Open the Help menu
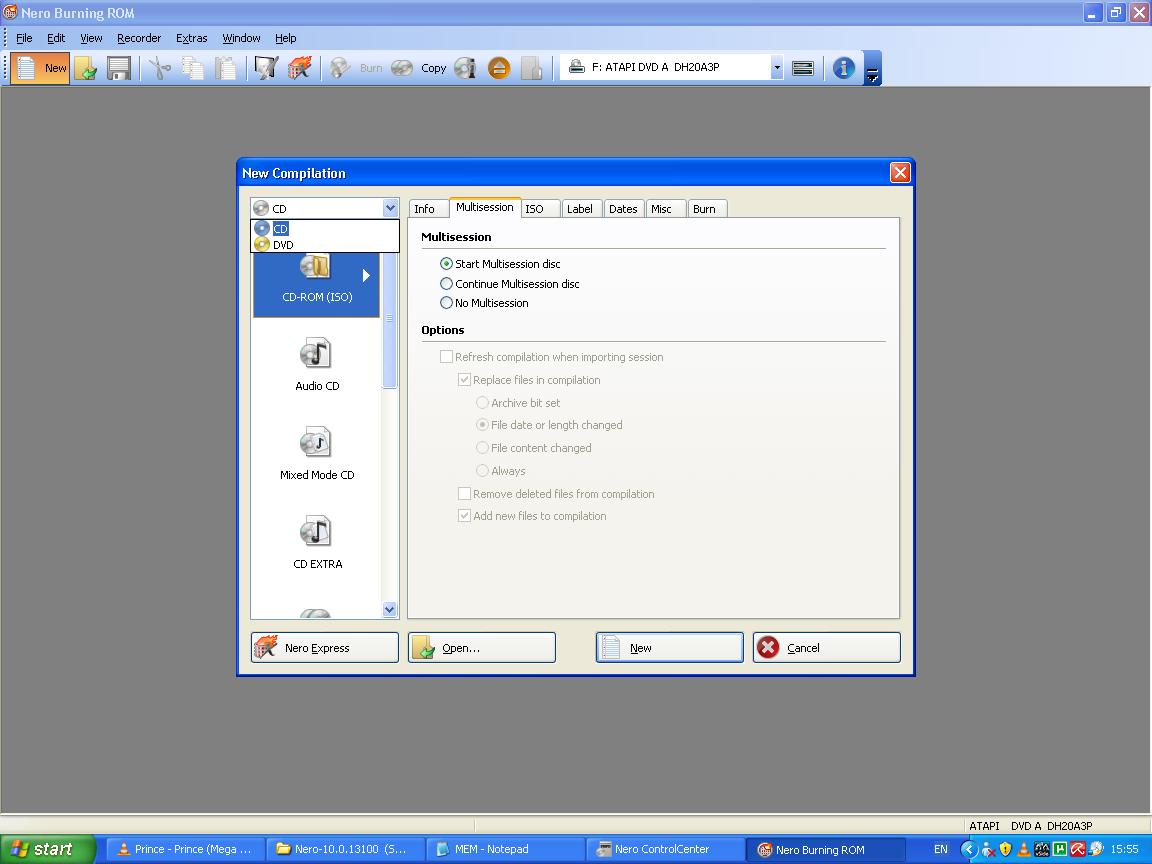This screenshot has height=864, width=1152. [286, 38]
